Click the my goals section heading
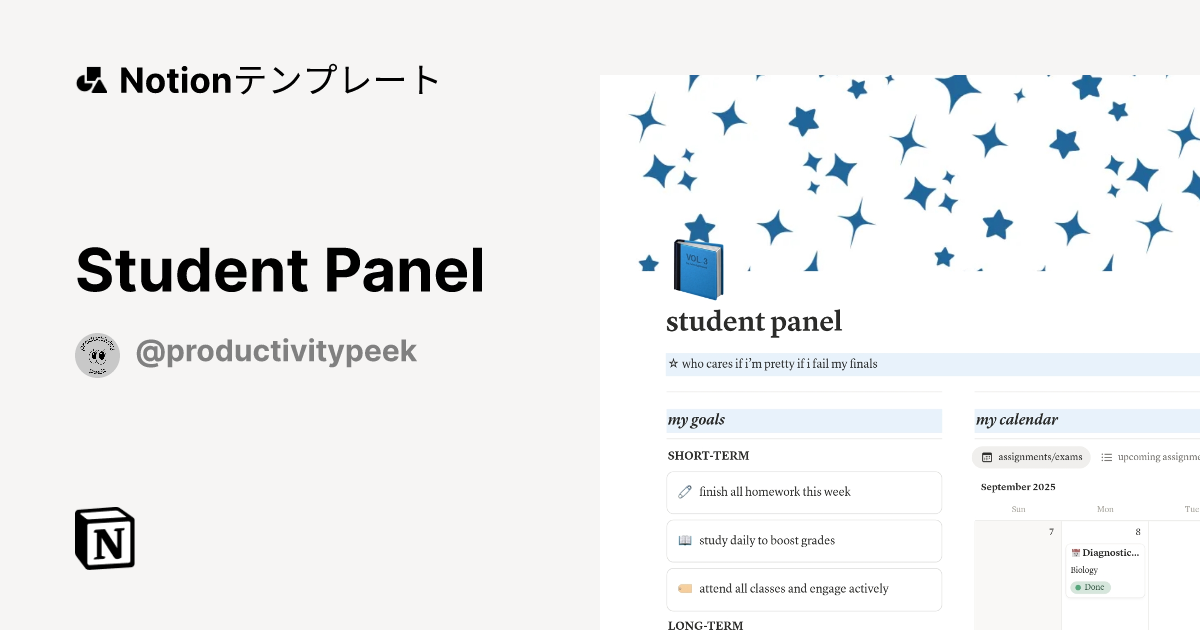Image resolution: width=1200 pixels, height=630 pixels. point(696,420)
